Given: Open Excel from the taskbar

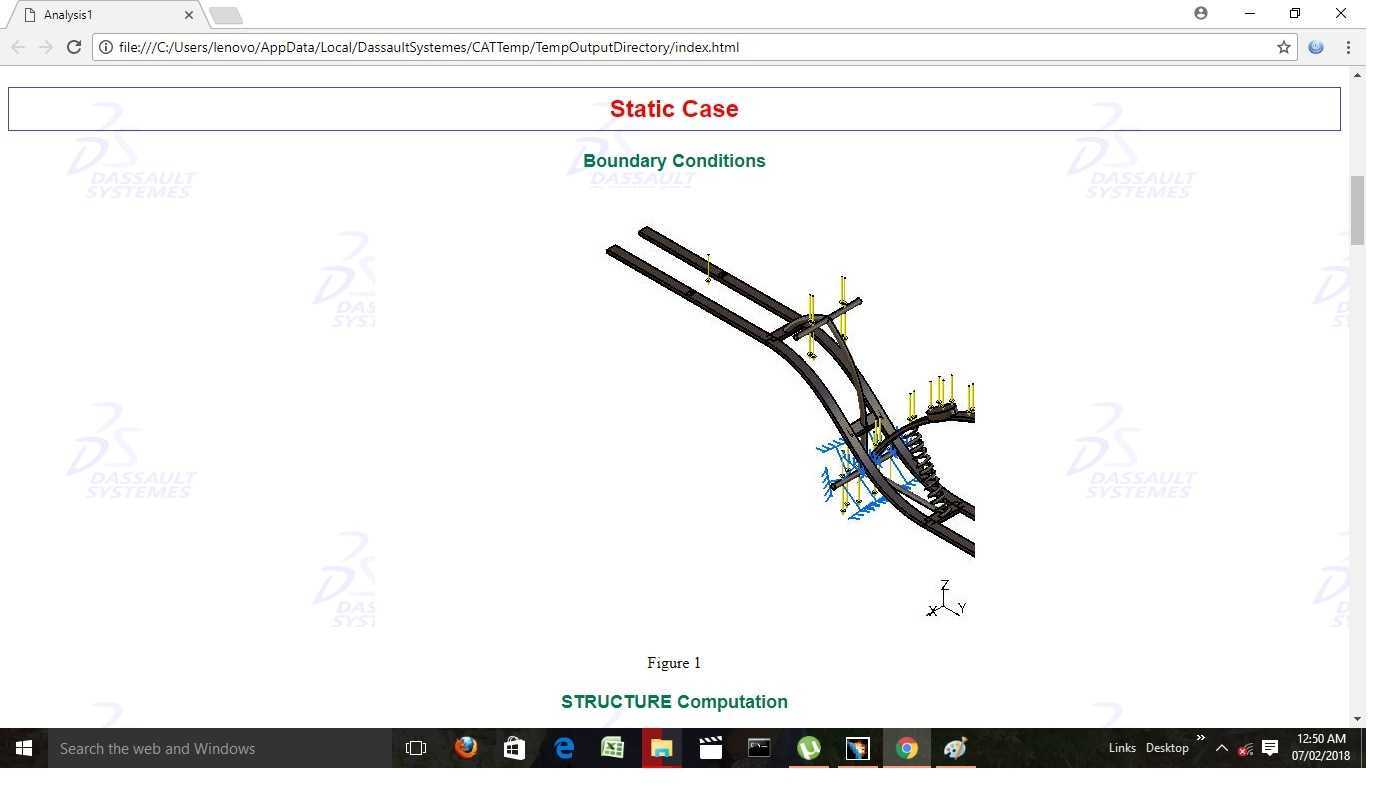Looking at the screenshot, I should 612,748.
